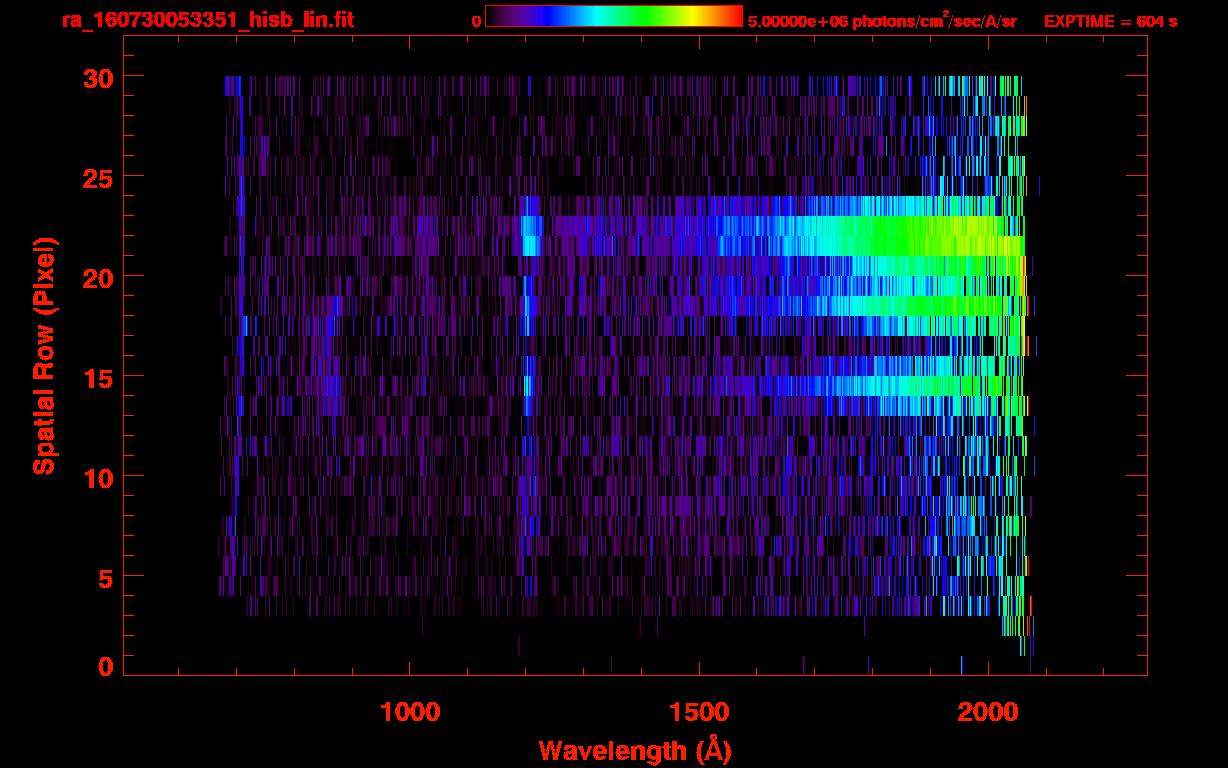Click the red end of the color bar
Viewport: 1228px width, 768px height.
[x=734, y=16]
